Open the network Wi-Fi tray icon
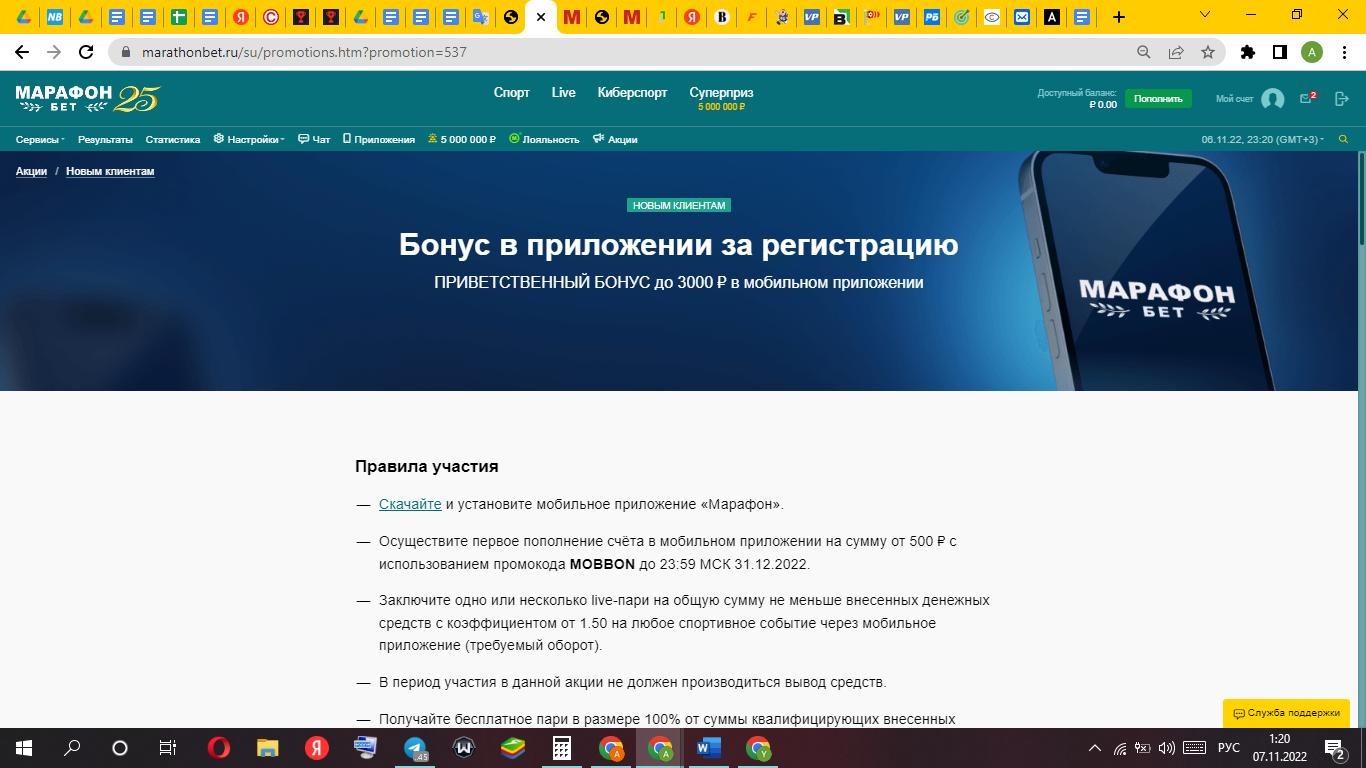The image size is (1366, 768). (x=1120, y=747)
